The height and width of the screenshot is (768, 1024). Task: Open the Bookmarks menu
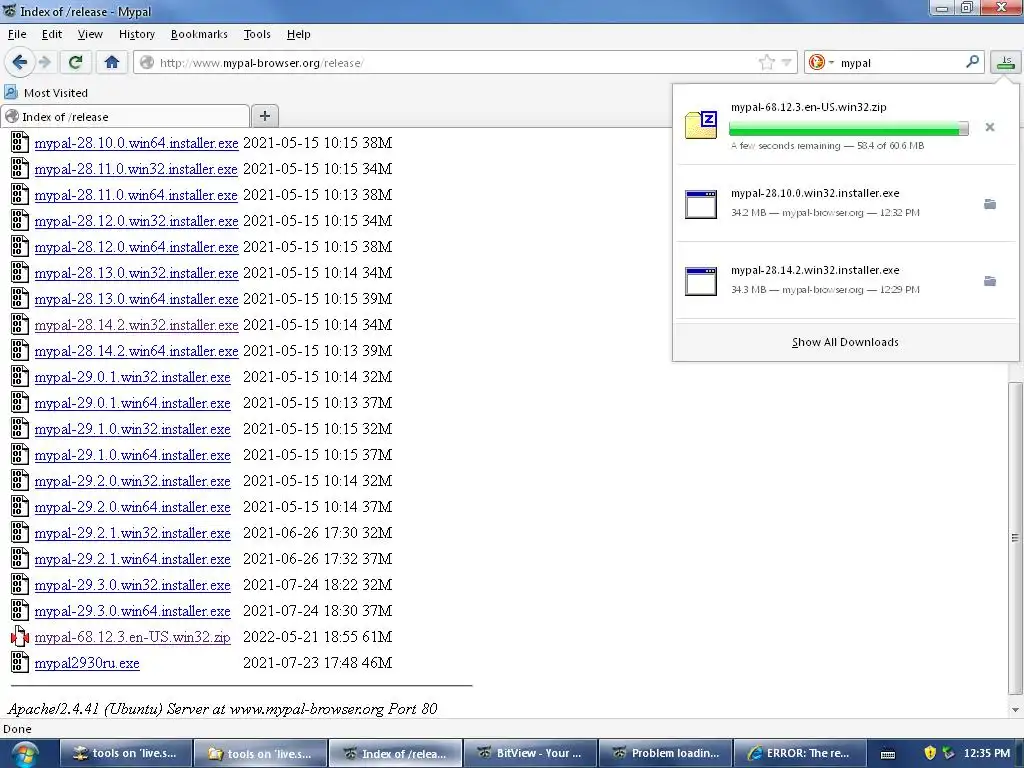(x=199, y=34)
